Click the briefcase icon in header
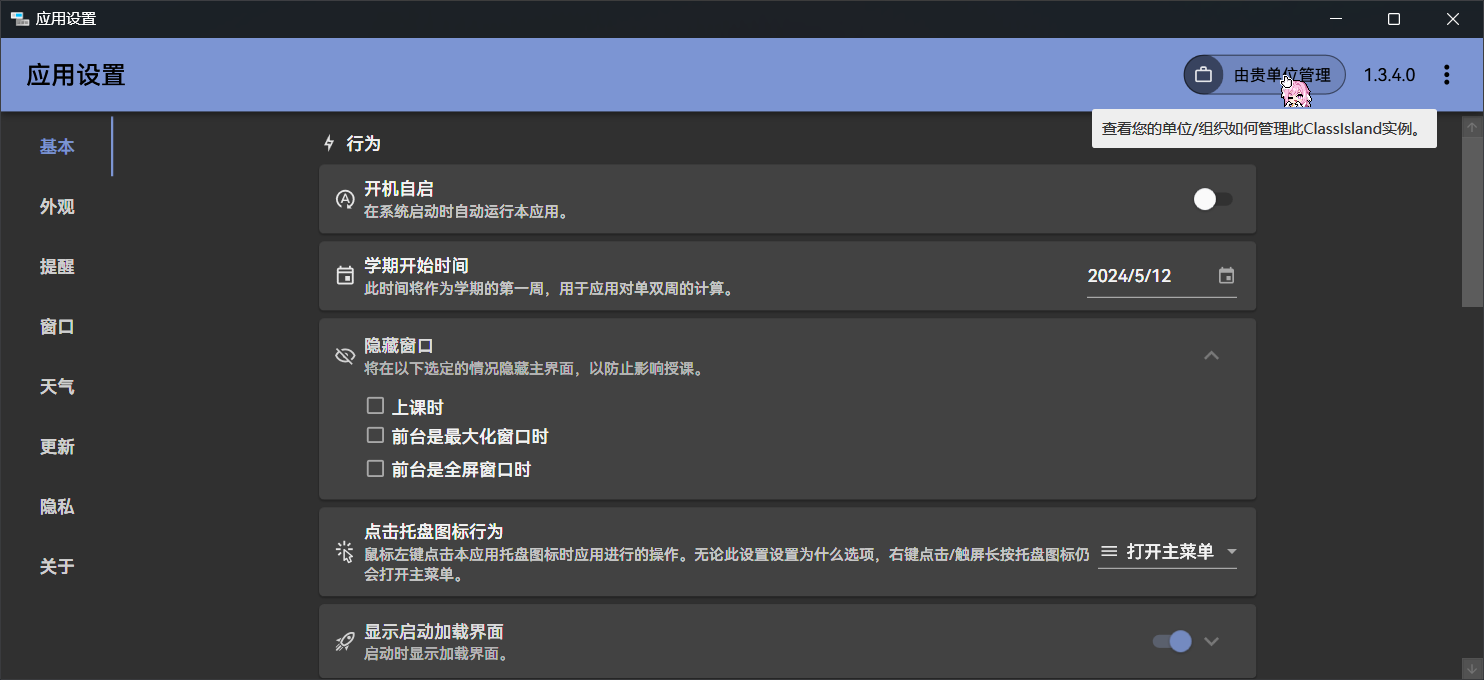 click(1203, 75)
